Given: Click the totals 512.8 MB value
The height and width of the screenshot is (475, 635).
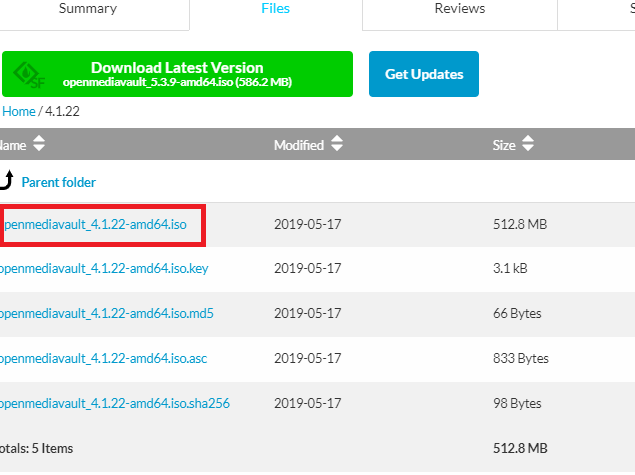Looking at the screenshot, I should tap(520, 448).
